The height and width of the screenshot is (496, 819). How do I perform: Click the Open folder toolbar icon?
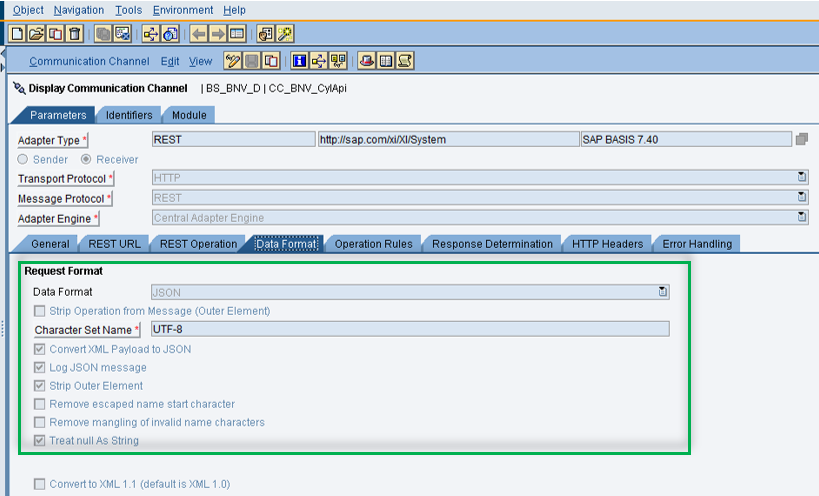[36, 34]
